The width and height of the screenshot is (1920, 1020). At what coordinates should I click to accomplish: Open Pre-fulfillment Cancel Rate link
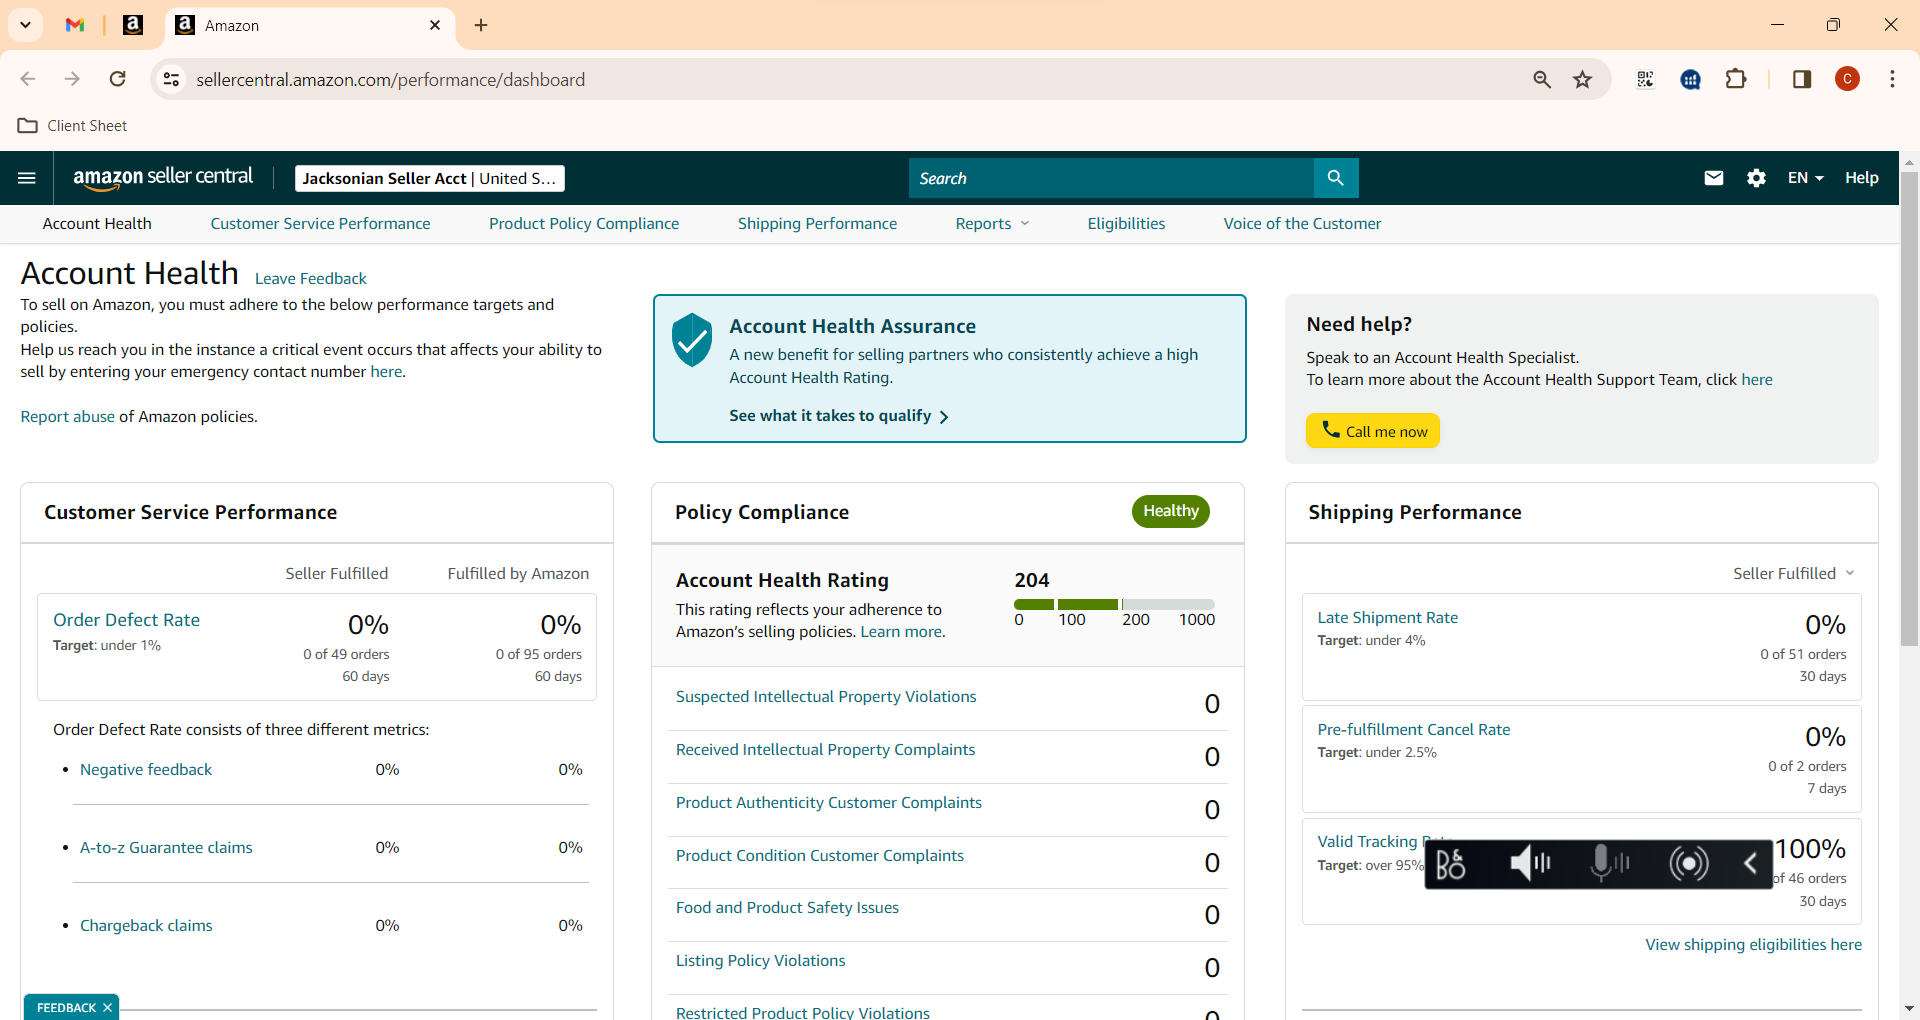pyautogui.click(x=1413, y=730)
